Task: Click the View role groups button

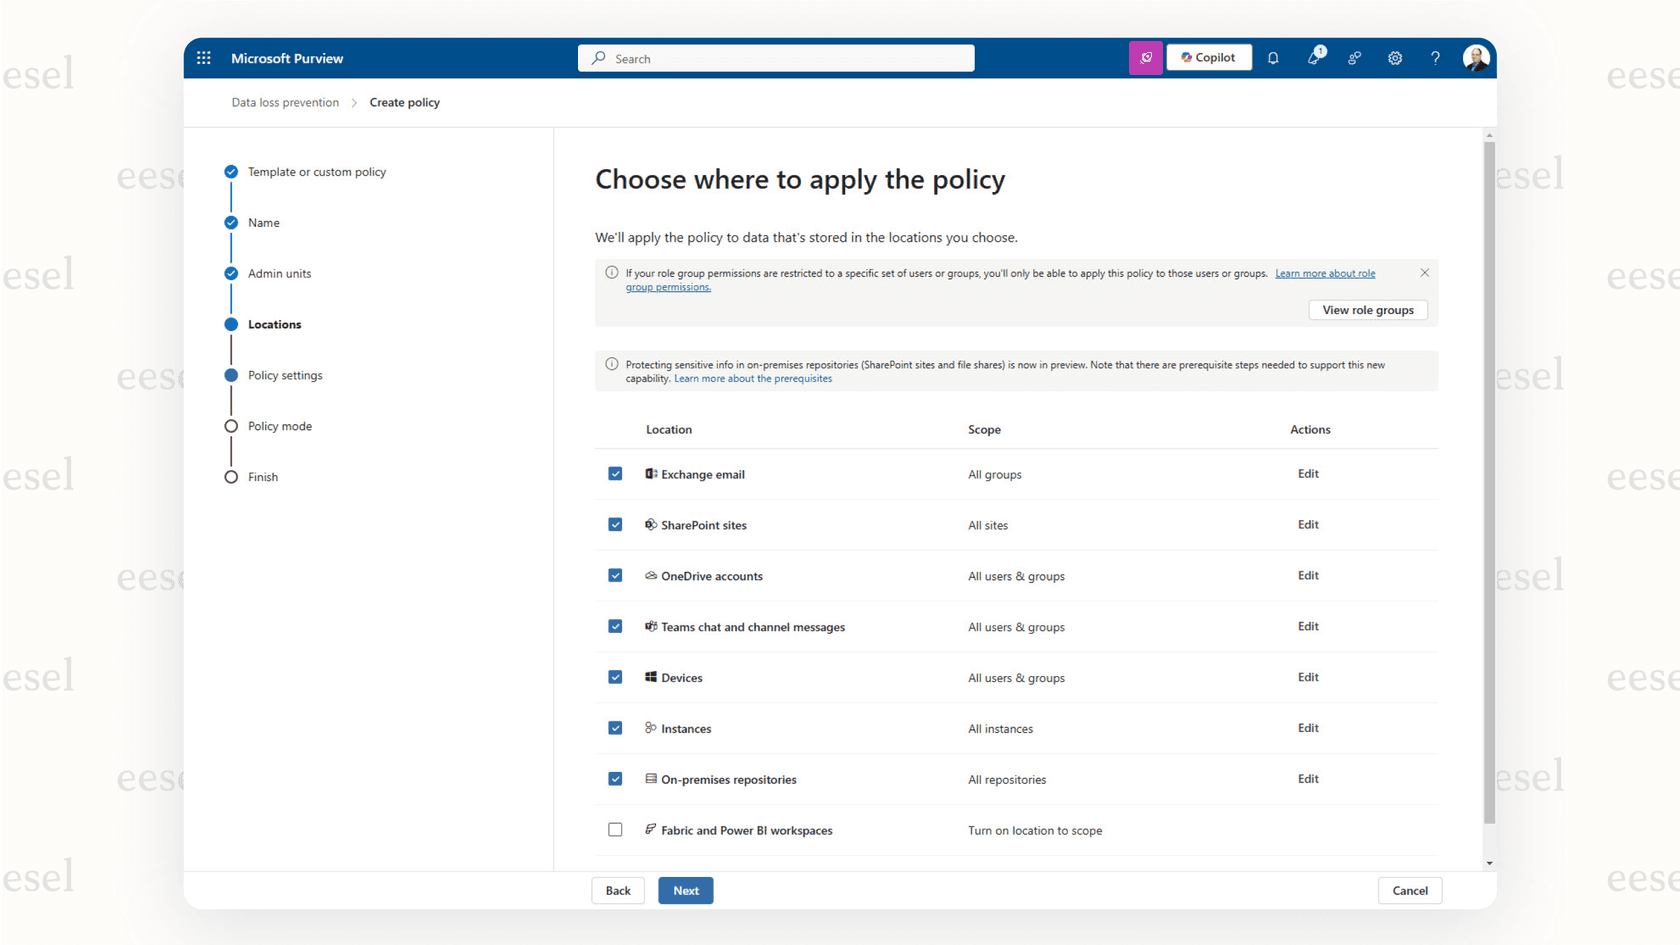Action: pos(1368,310)
